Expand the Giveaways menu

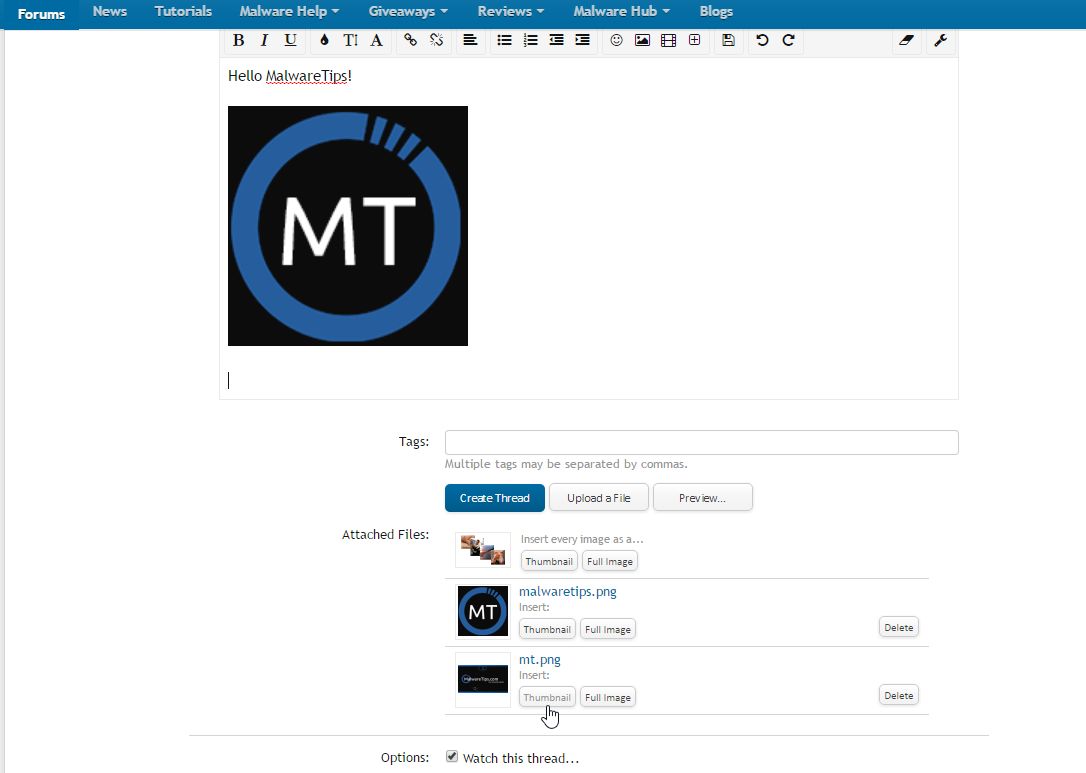pos(408,11)
